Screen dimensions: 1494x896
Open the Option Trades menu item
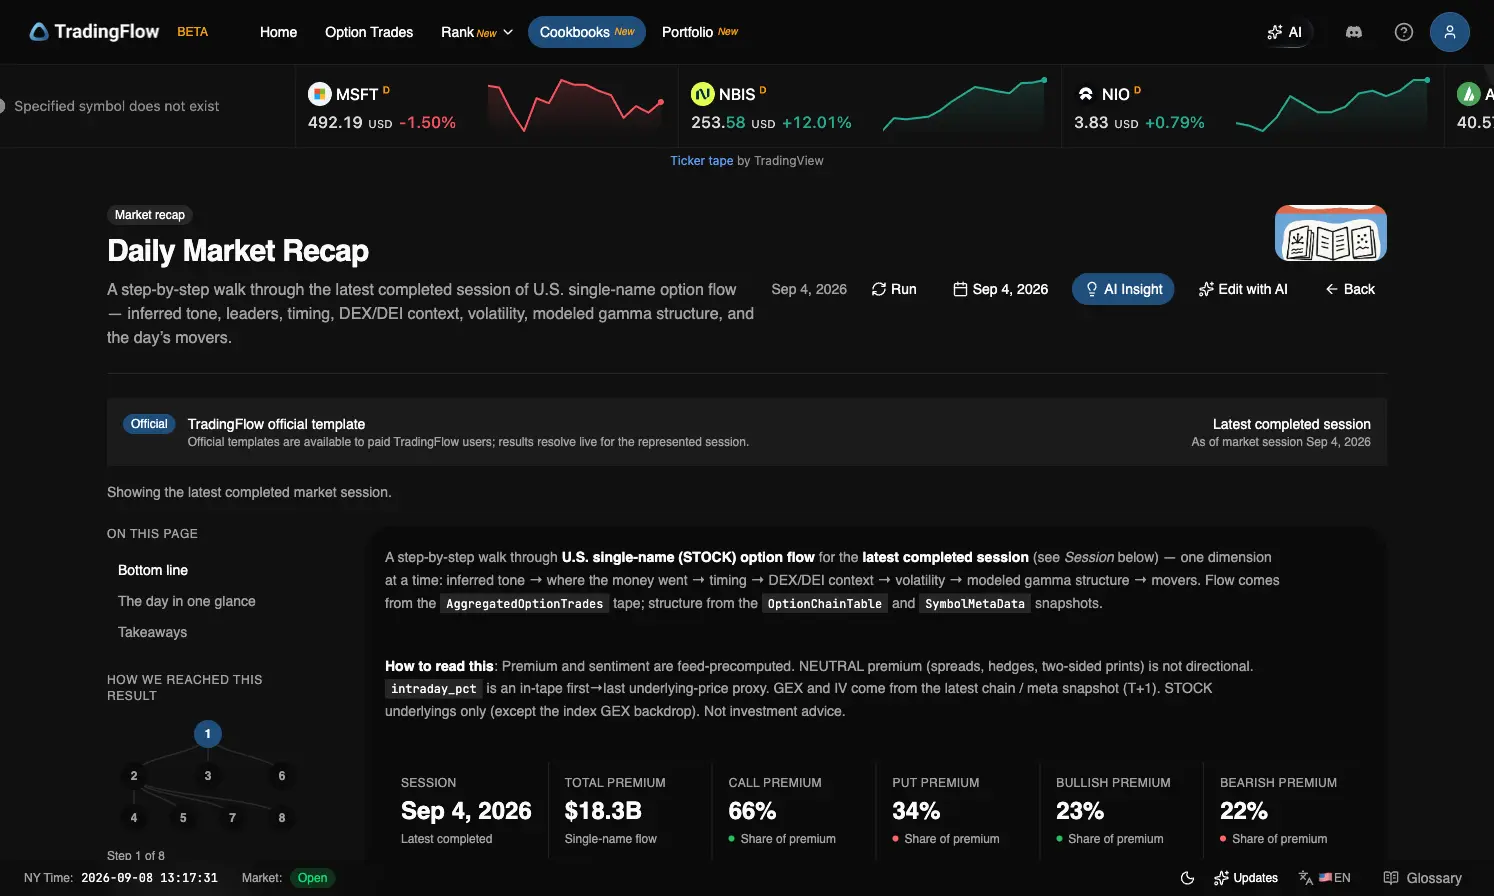point(369,32)
